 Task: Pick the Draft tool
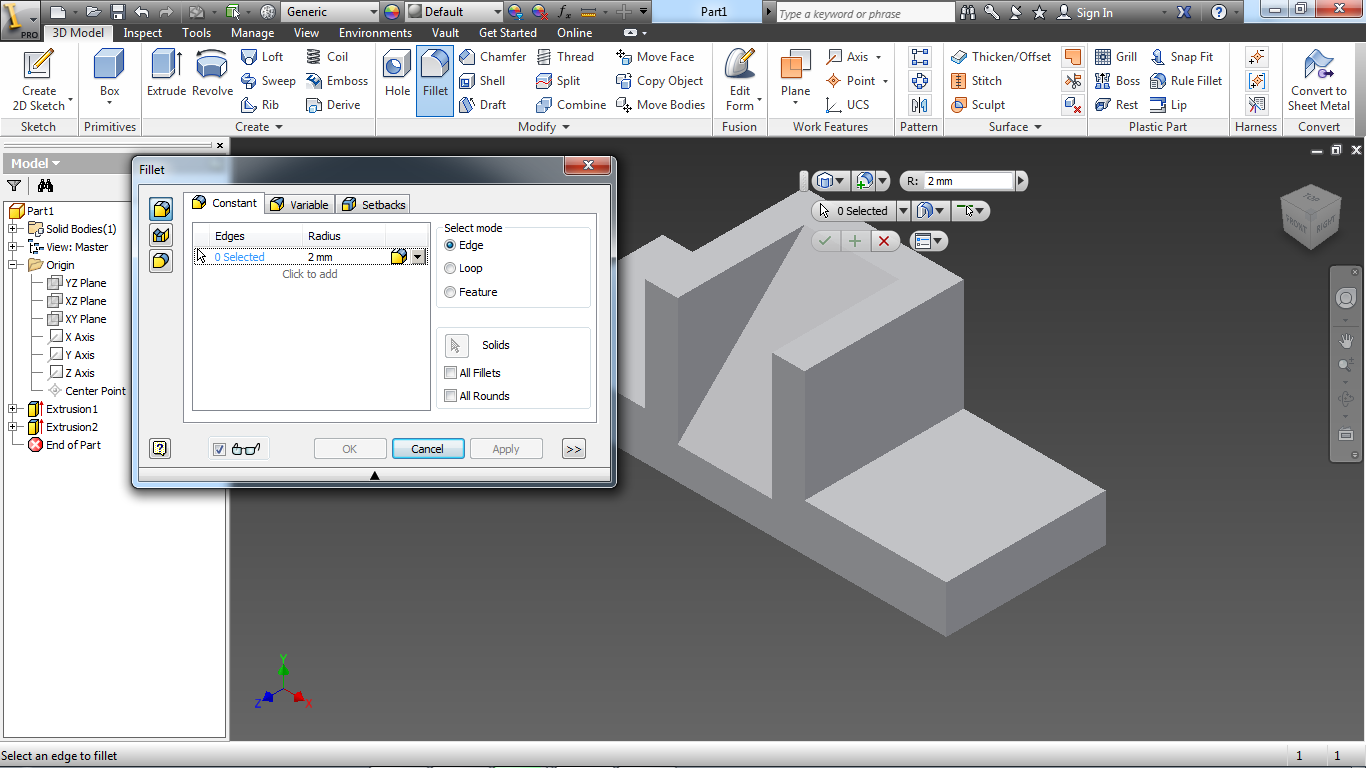pyautogui.click(x=482, y=105)
